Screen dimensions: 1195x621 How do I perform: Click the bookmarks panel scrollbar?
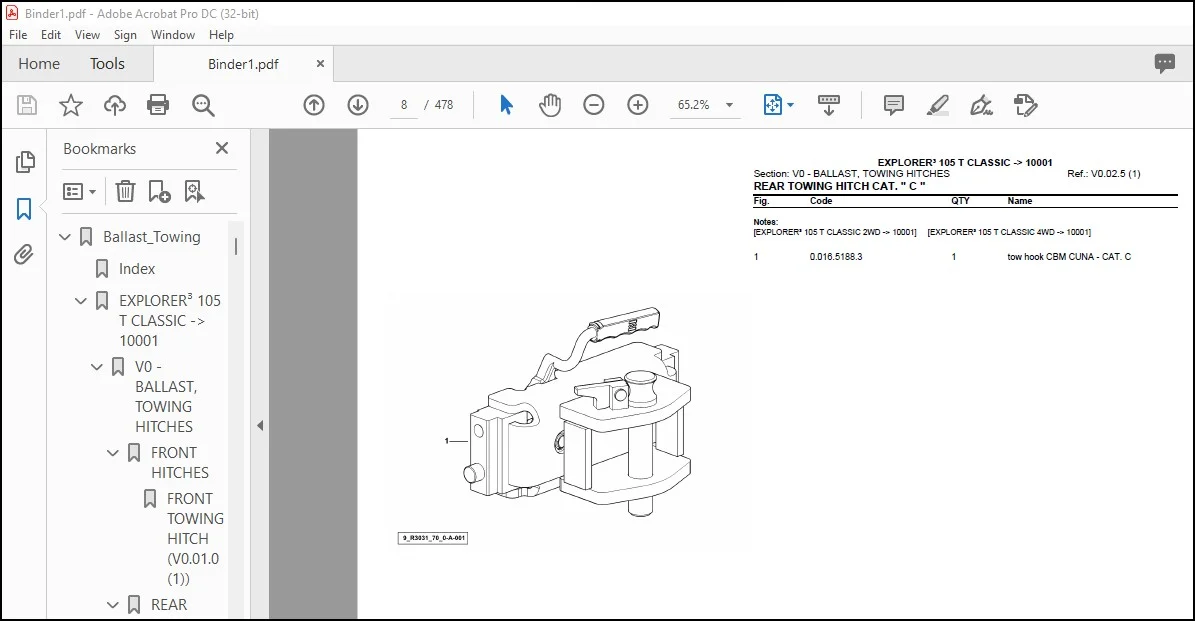(236, 246)
